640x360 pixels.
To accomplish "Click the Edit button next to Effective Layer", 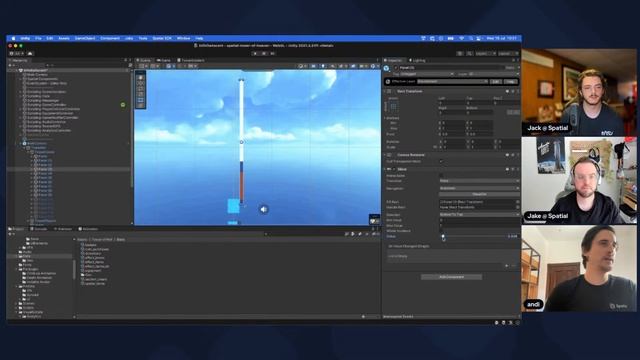I will click(x=495, y=82).
